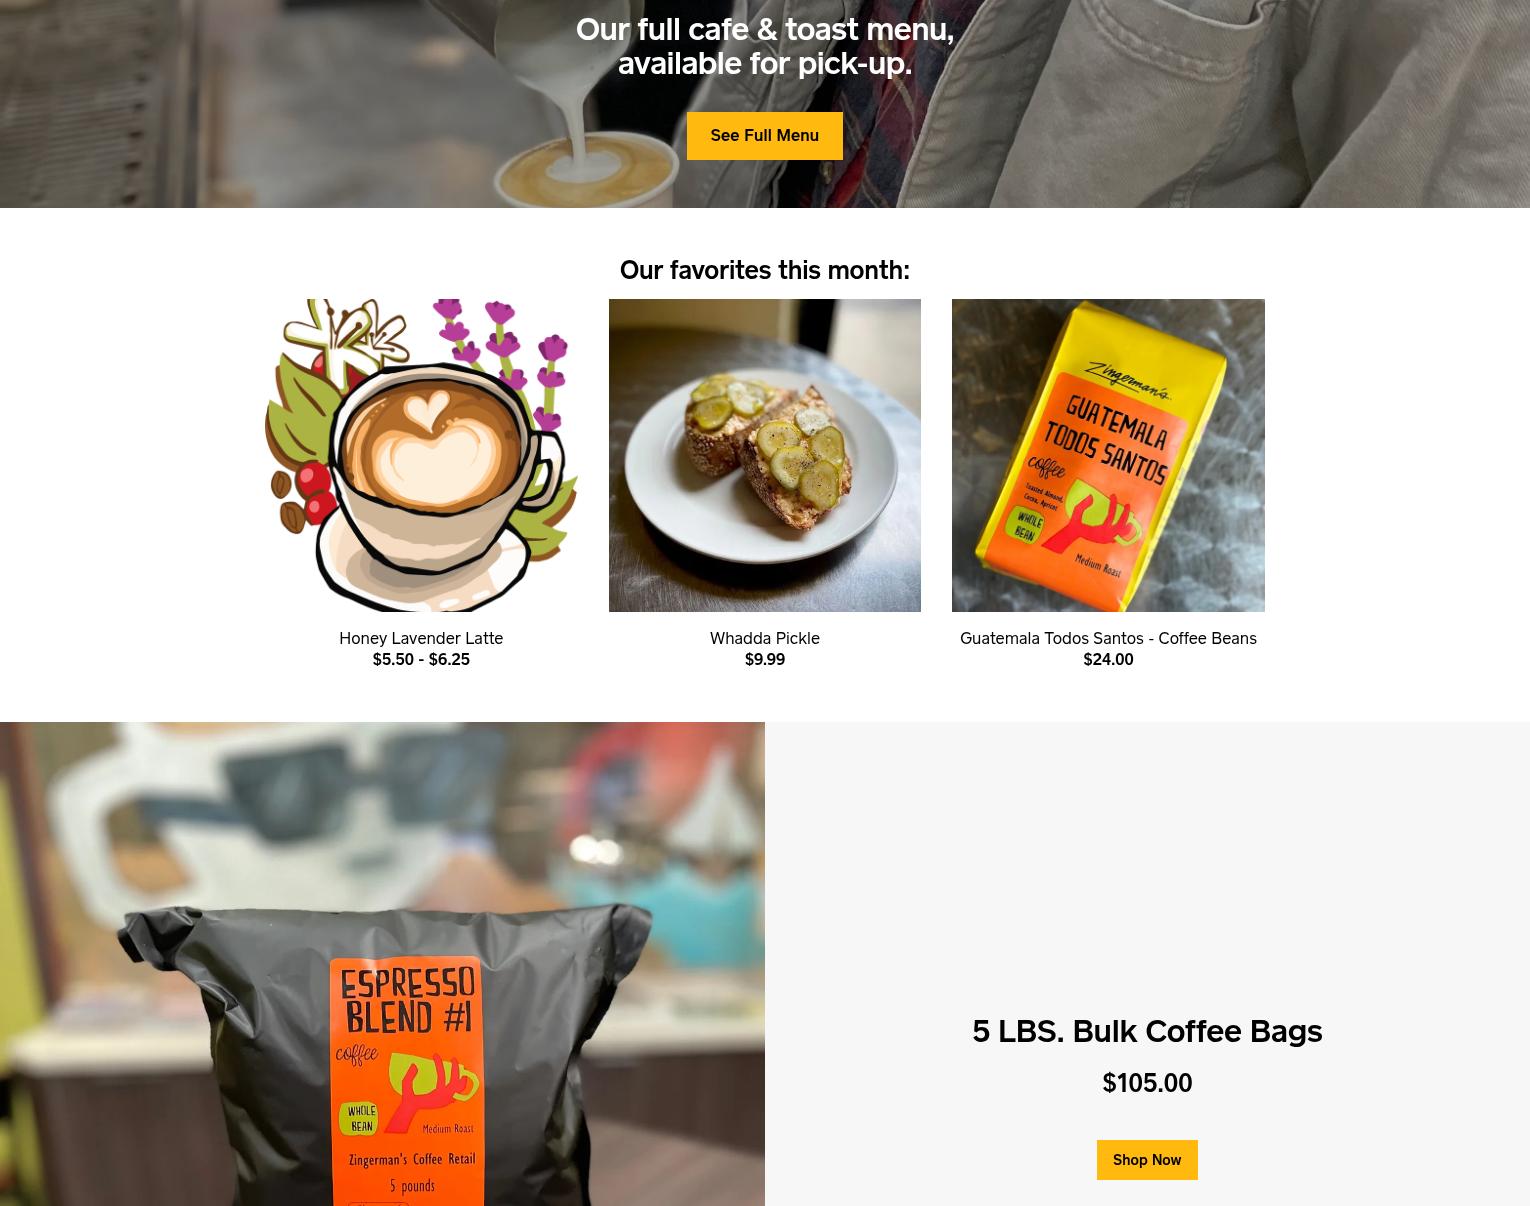This screenshot has width=1530, height=1206.
Task: Click the $105.00 bulk bag price
Action: (x=1147, y=1083)
